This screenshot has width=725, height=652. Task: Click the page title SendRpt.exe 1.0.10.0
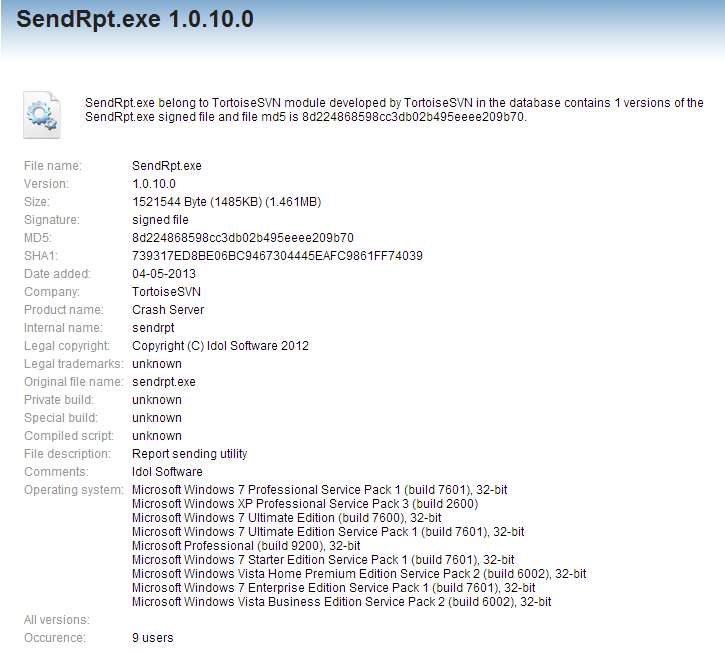pyautogui.click(x=135, y=19)
